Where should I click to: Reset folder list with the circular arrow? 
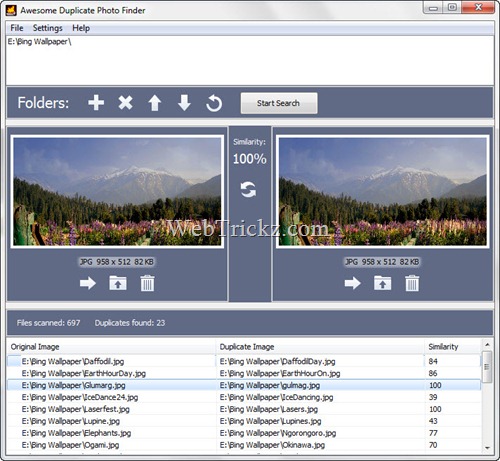point(214,103)
